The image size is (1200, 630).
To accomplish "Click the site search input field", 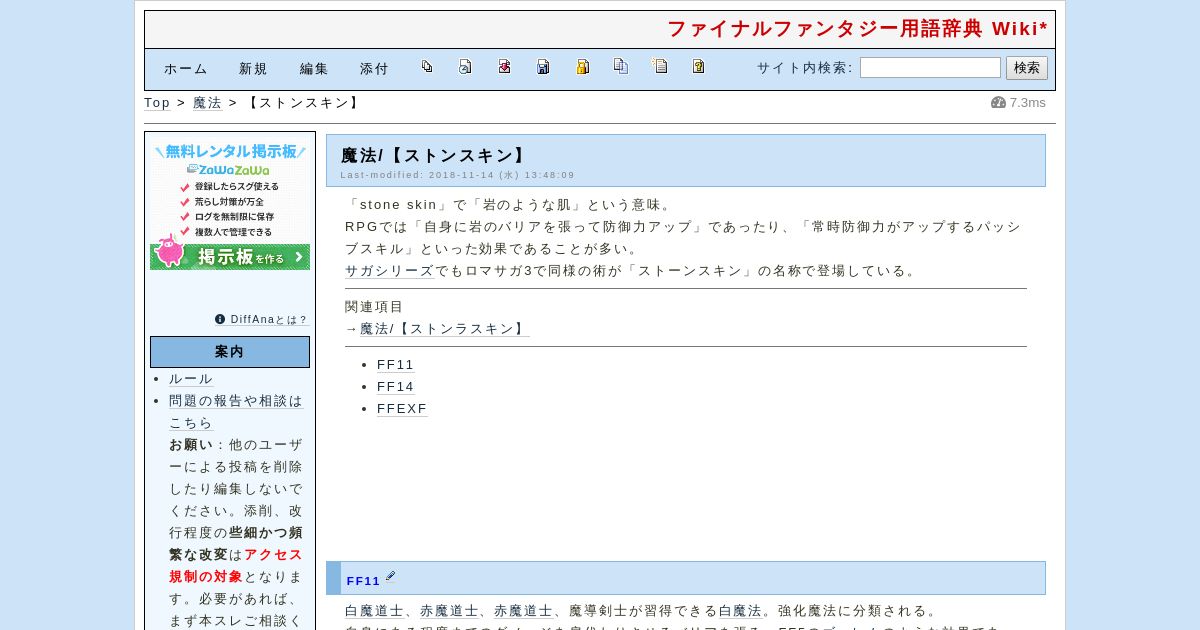I will 930,67.
